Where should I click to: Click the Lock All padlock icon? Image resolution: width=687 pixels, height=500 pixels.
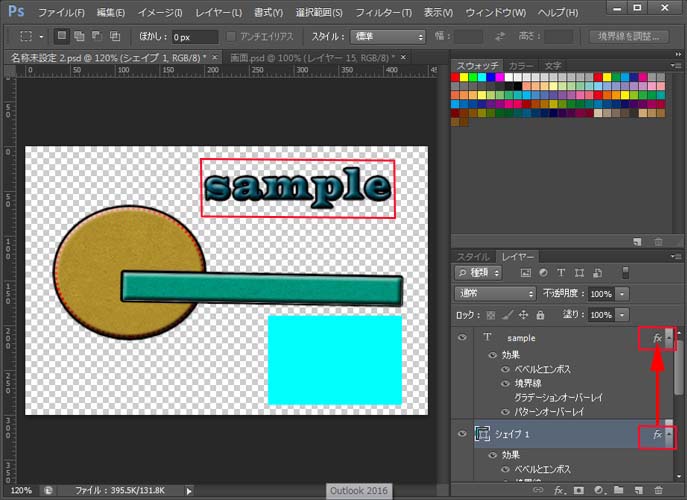point(540,315)
